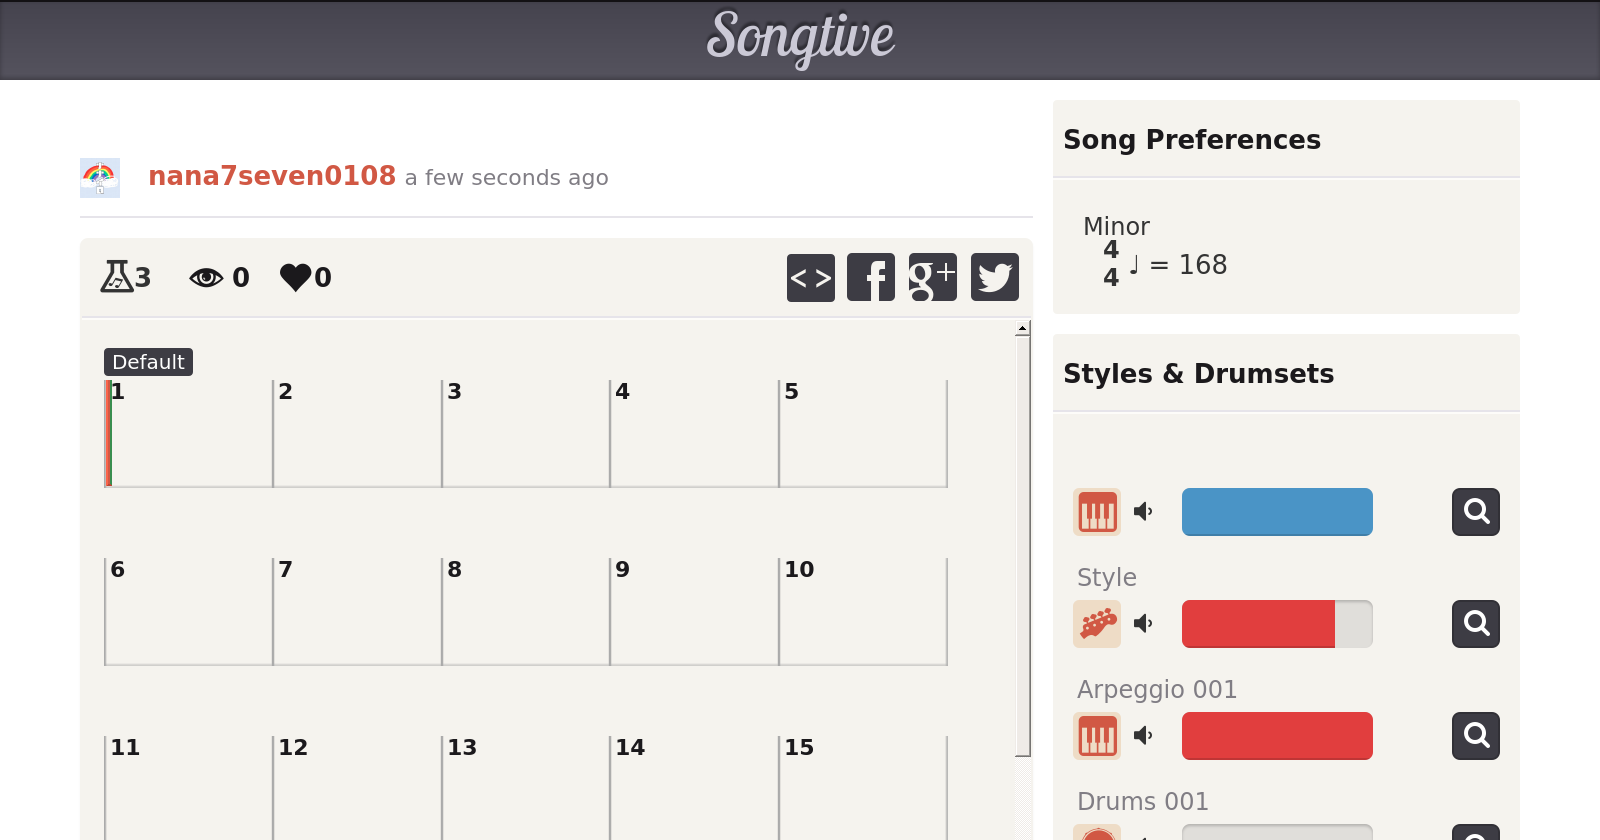Open the search button below Arpeggio 001 label
Image resolution: width=1600 pixels, height=840 pixels.
[x=1475, y=736]
